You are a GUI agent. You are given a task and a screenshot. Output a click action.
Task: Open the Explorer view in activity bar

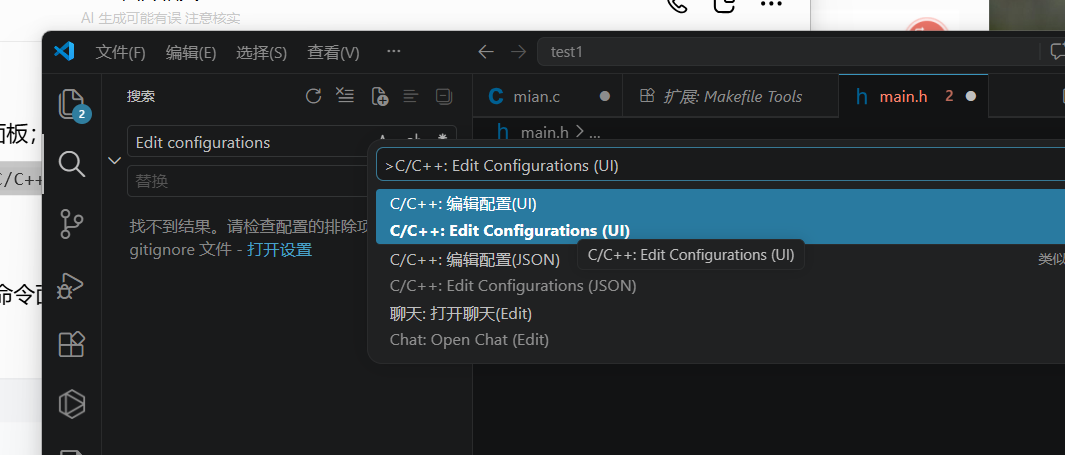[72, 105]
